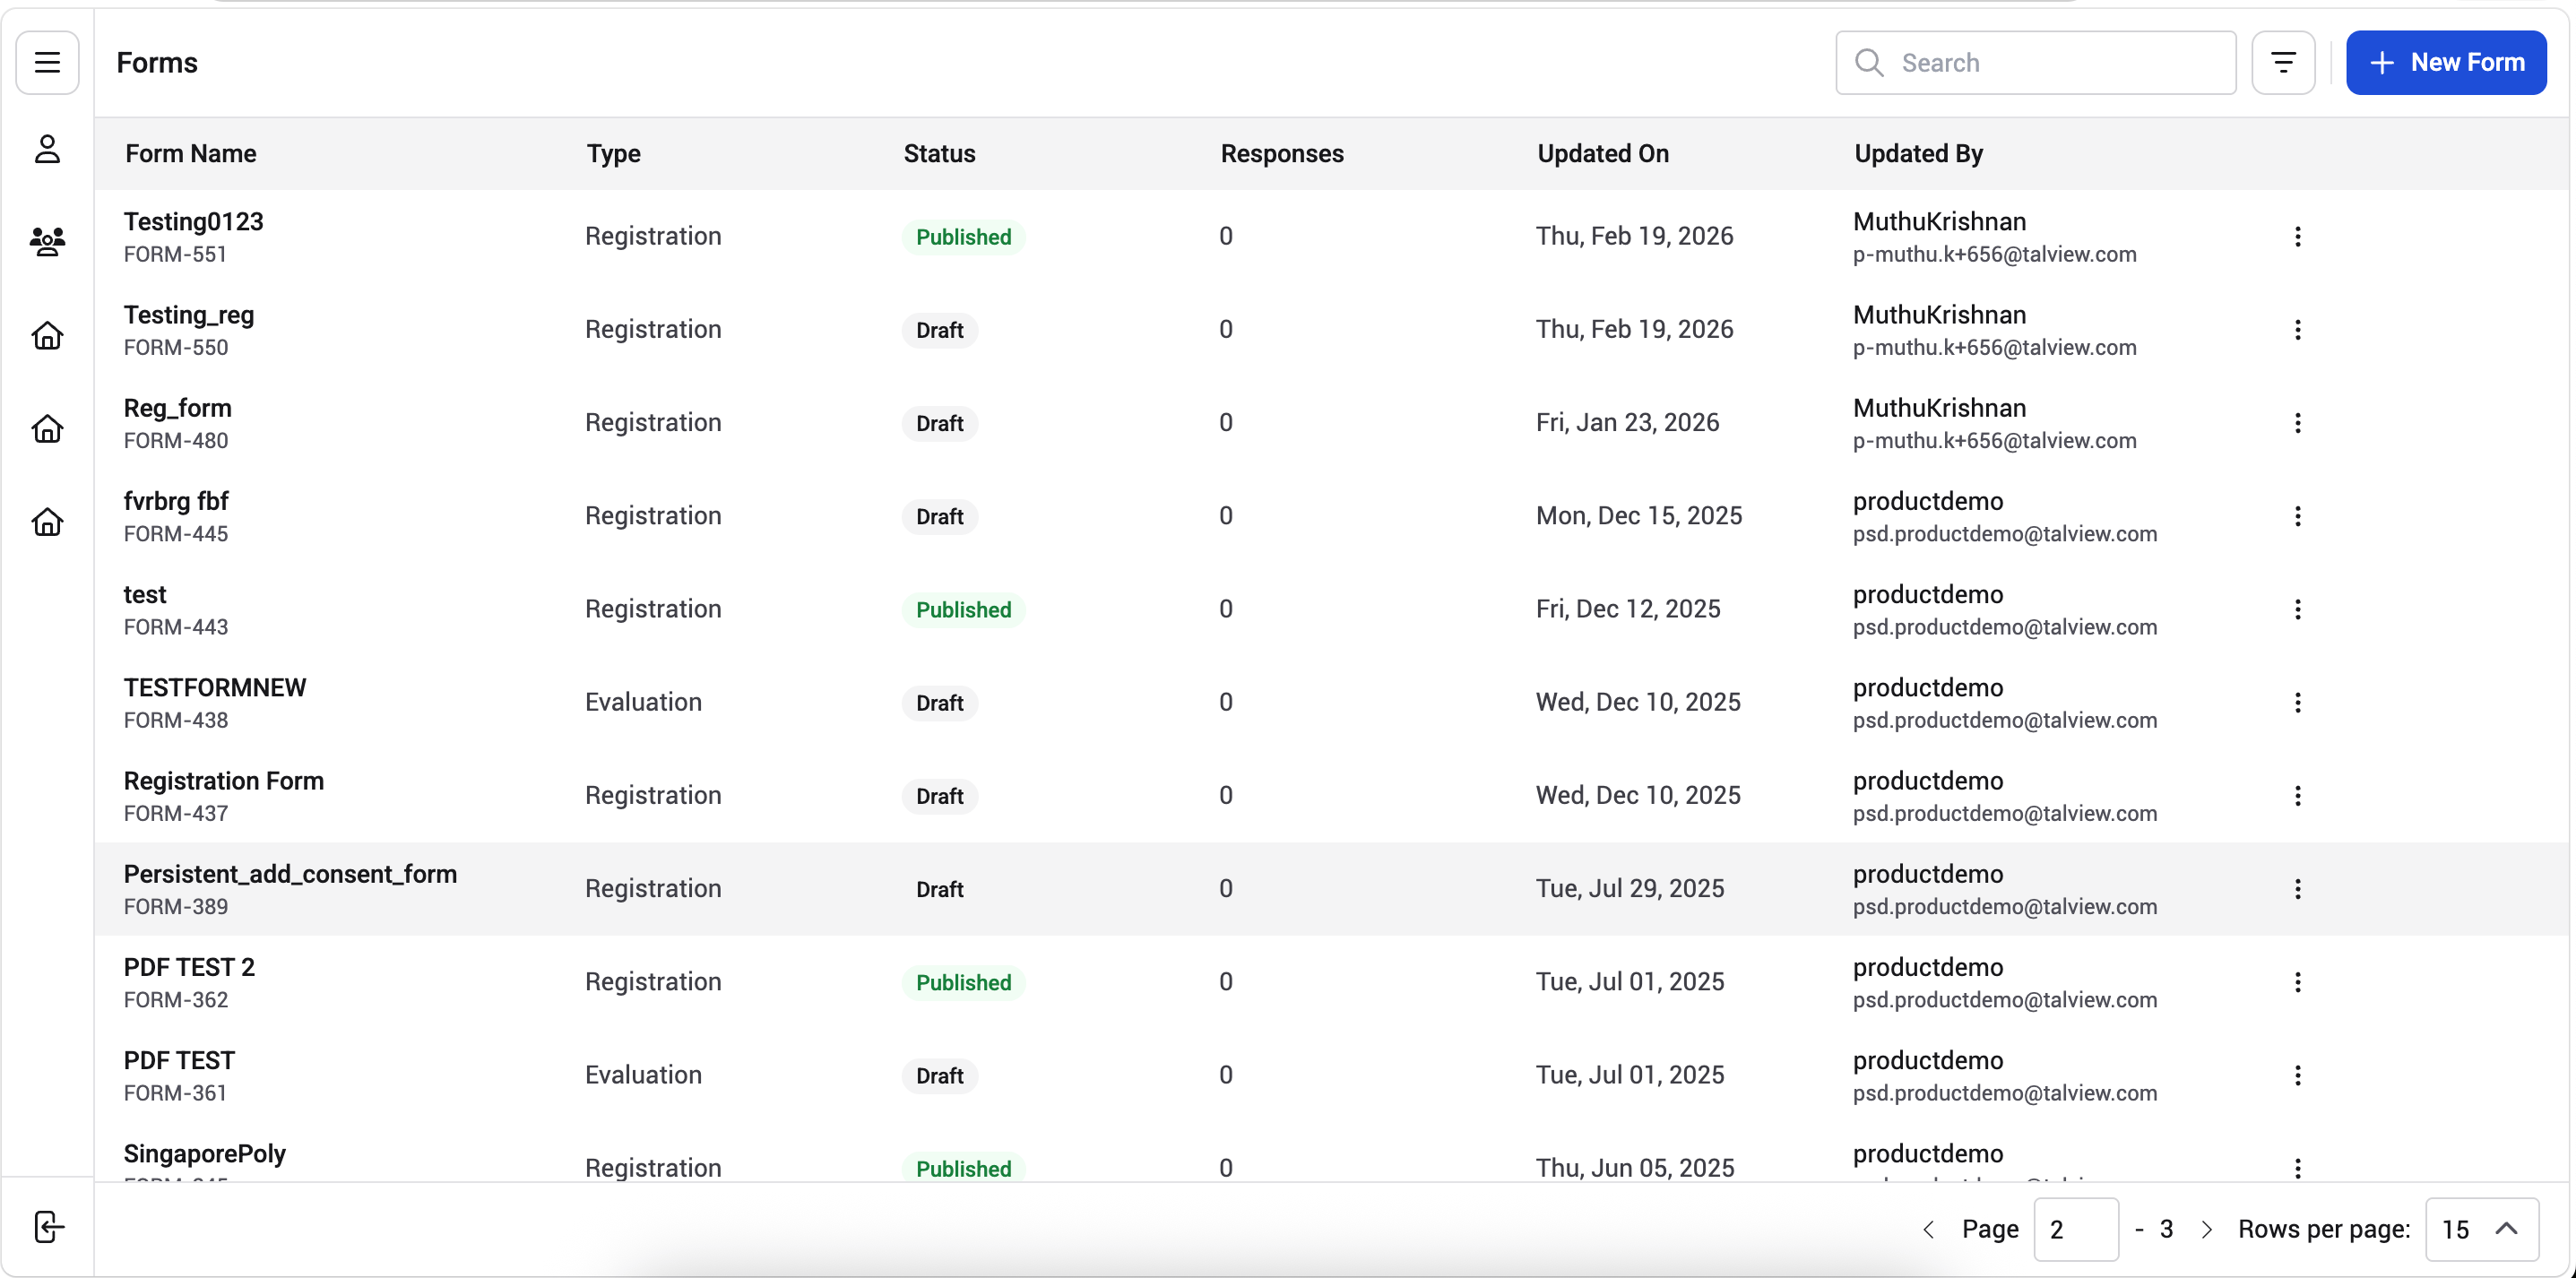Screen dimensions: 2576x1278
Task: Open three-dot menu for TESTFORMNEW row
Action: pyautogui.click(x=2298, y=702)
